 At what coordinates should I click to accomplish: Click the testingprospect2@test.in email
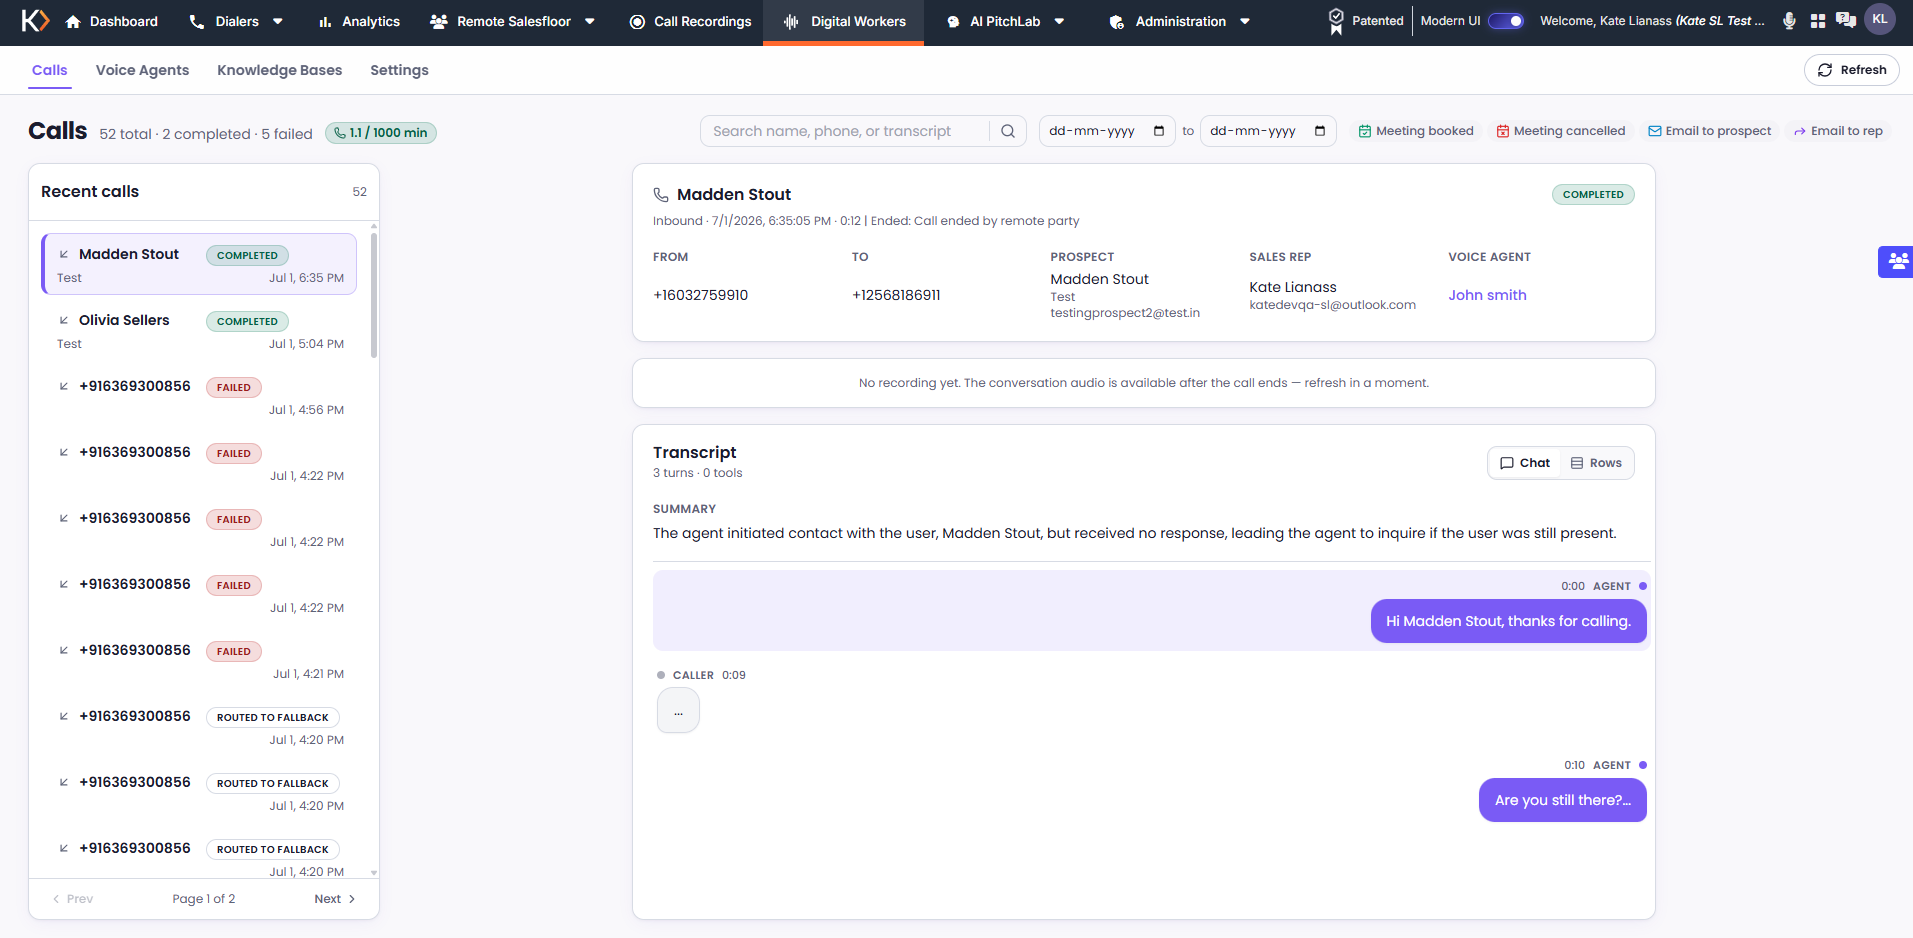click(x=1125, y=313)
